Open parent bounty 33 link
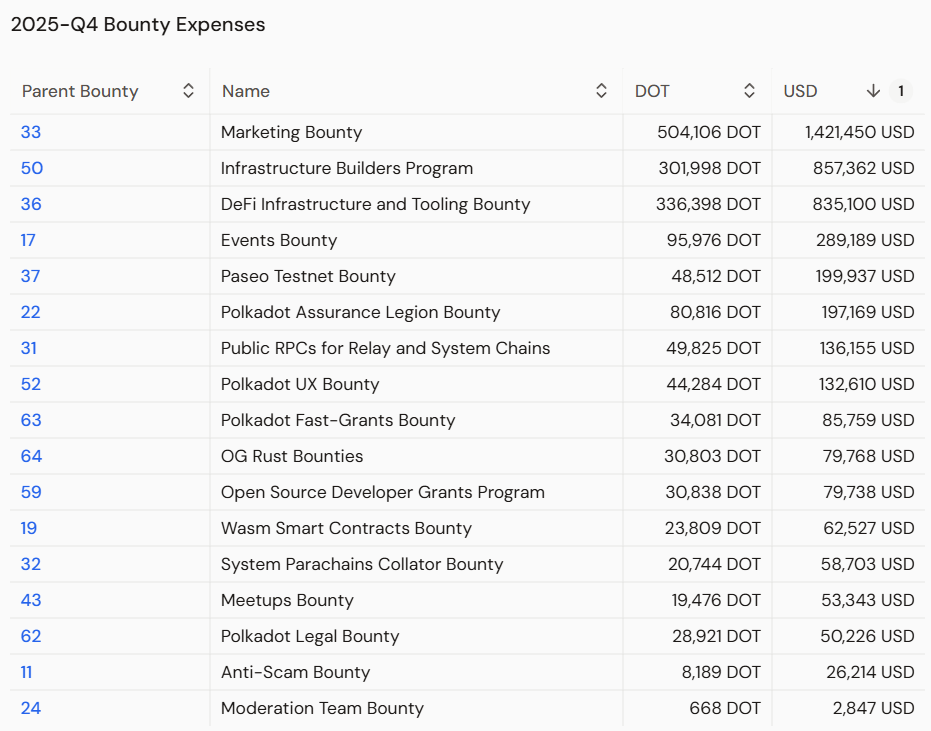The height and width of the screenshot is (731, 931). [31, 132]
